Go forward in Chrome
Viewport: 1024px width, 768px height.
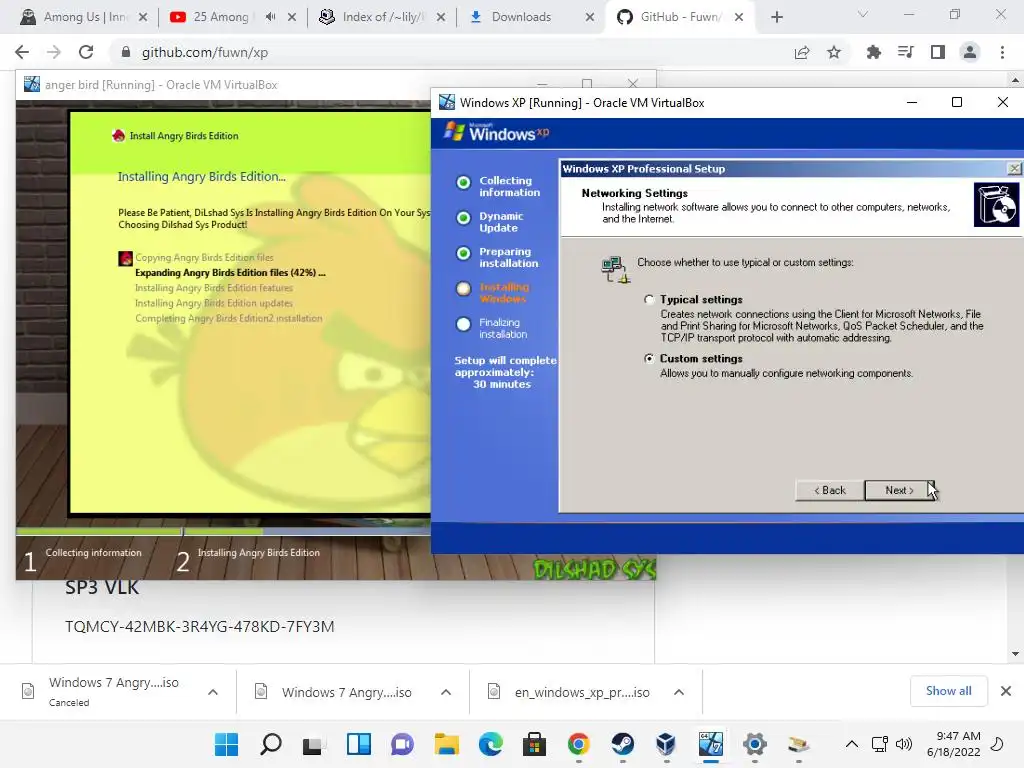[54, 52]
